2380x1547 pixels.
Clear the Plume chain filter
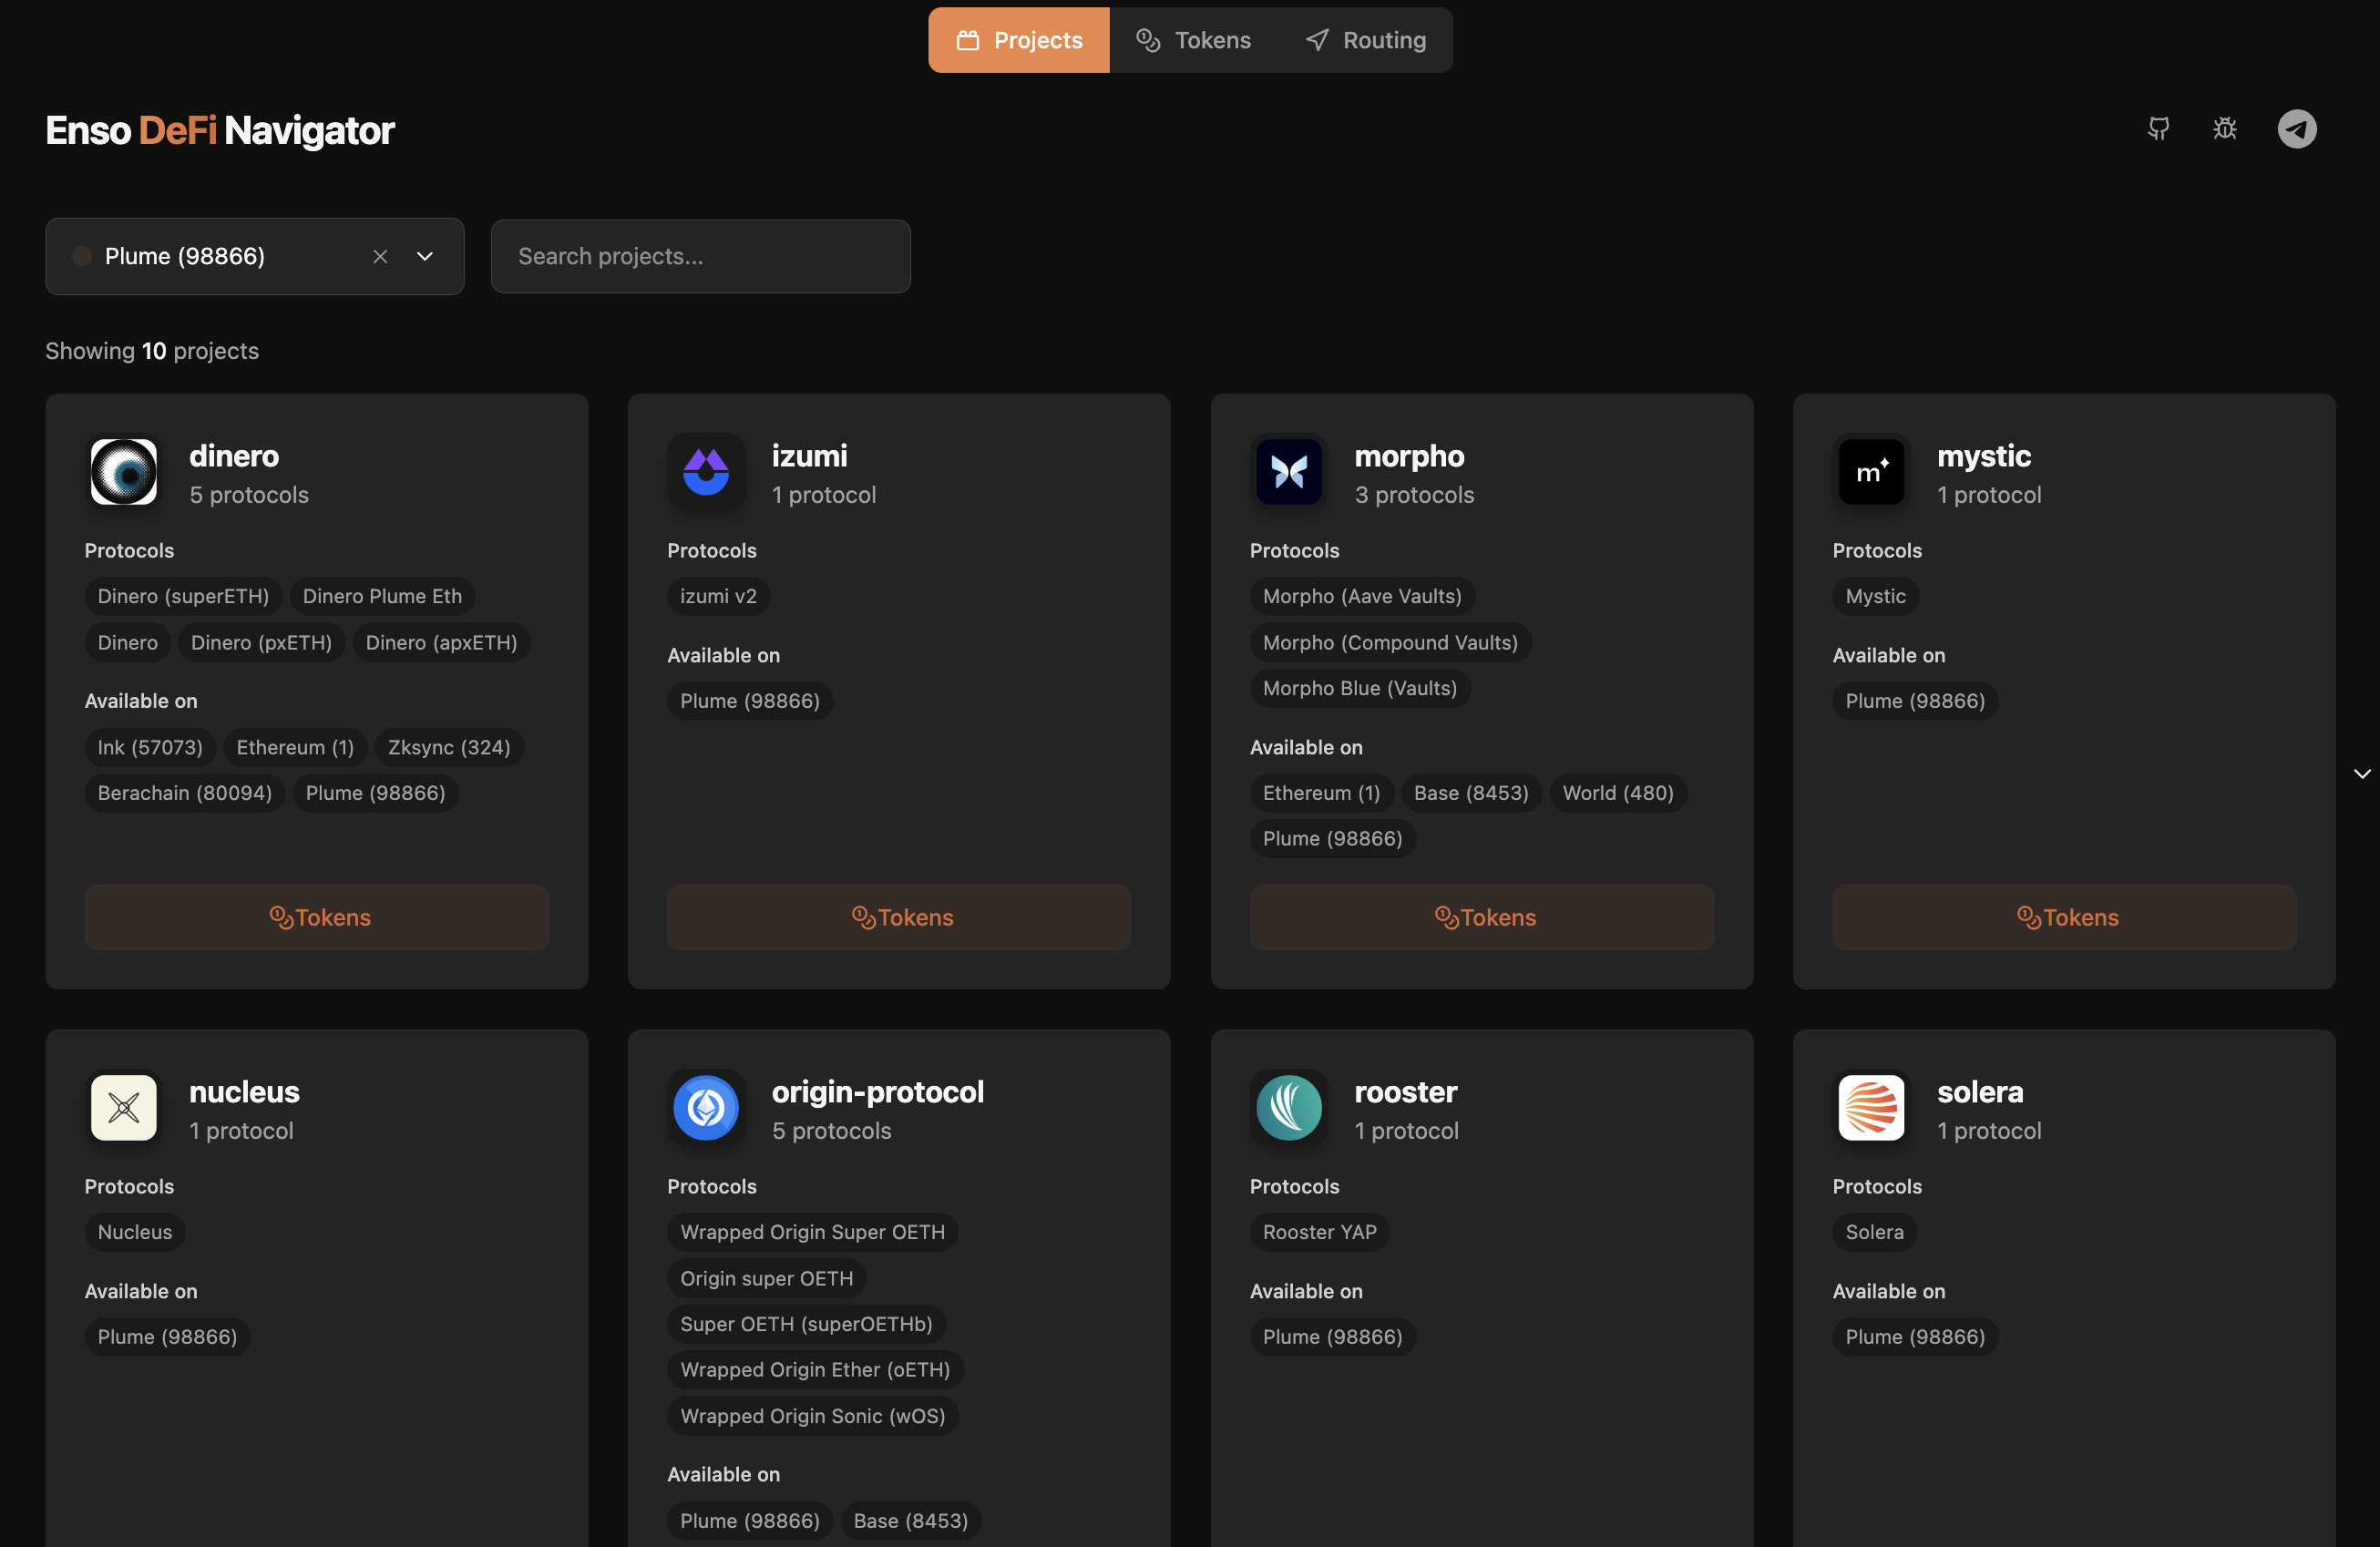(380, 257)
